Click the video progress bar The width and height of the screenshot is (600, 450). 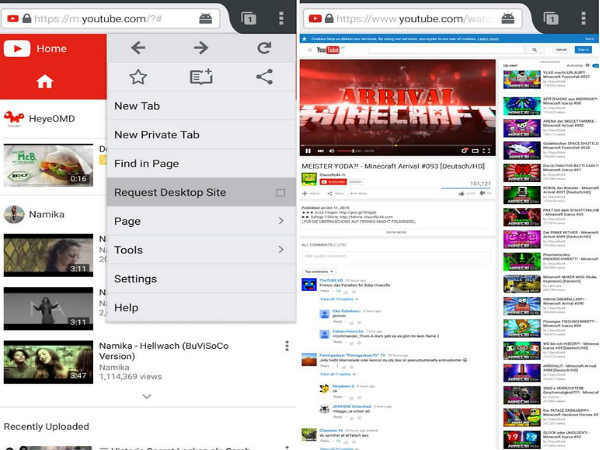397,145
